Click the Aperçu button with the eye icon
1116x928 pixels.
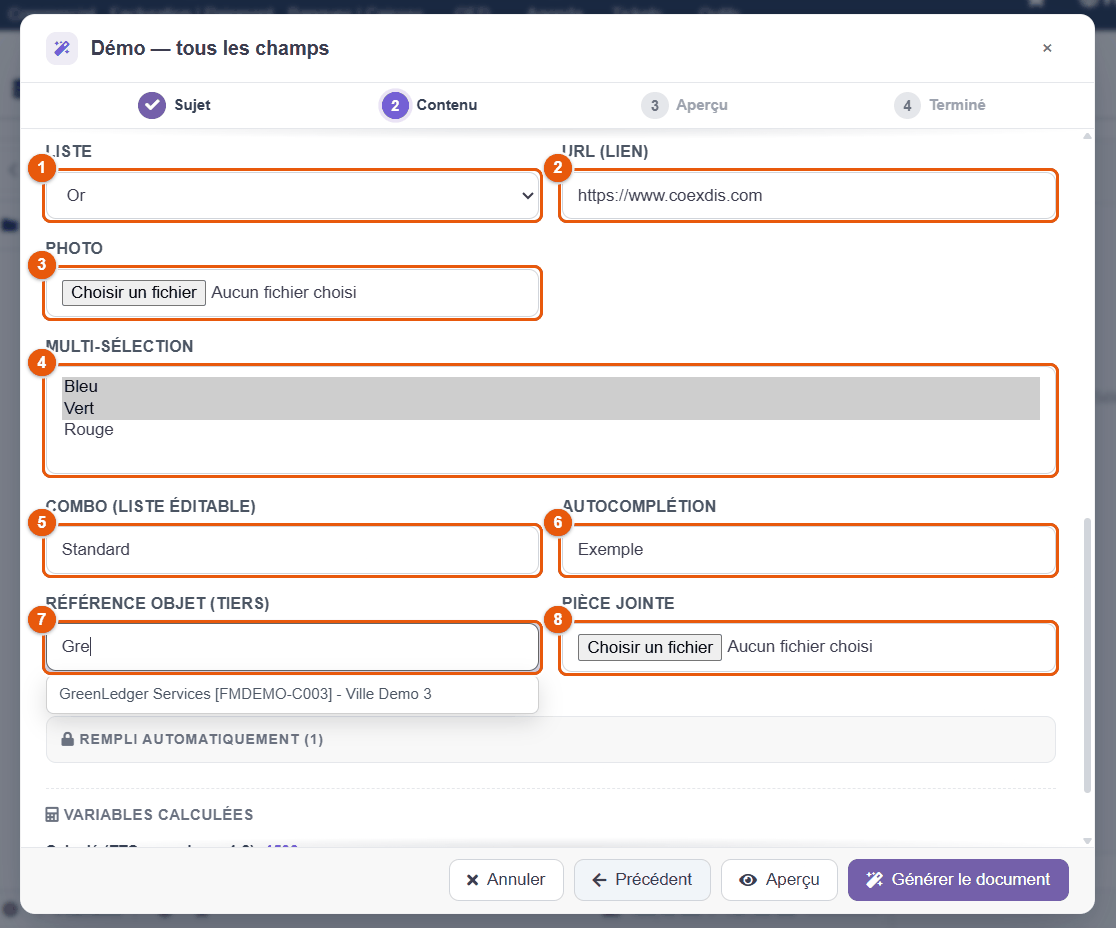point(779,880)
